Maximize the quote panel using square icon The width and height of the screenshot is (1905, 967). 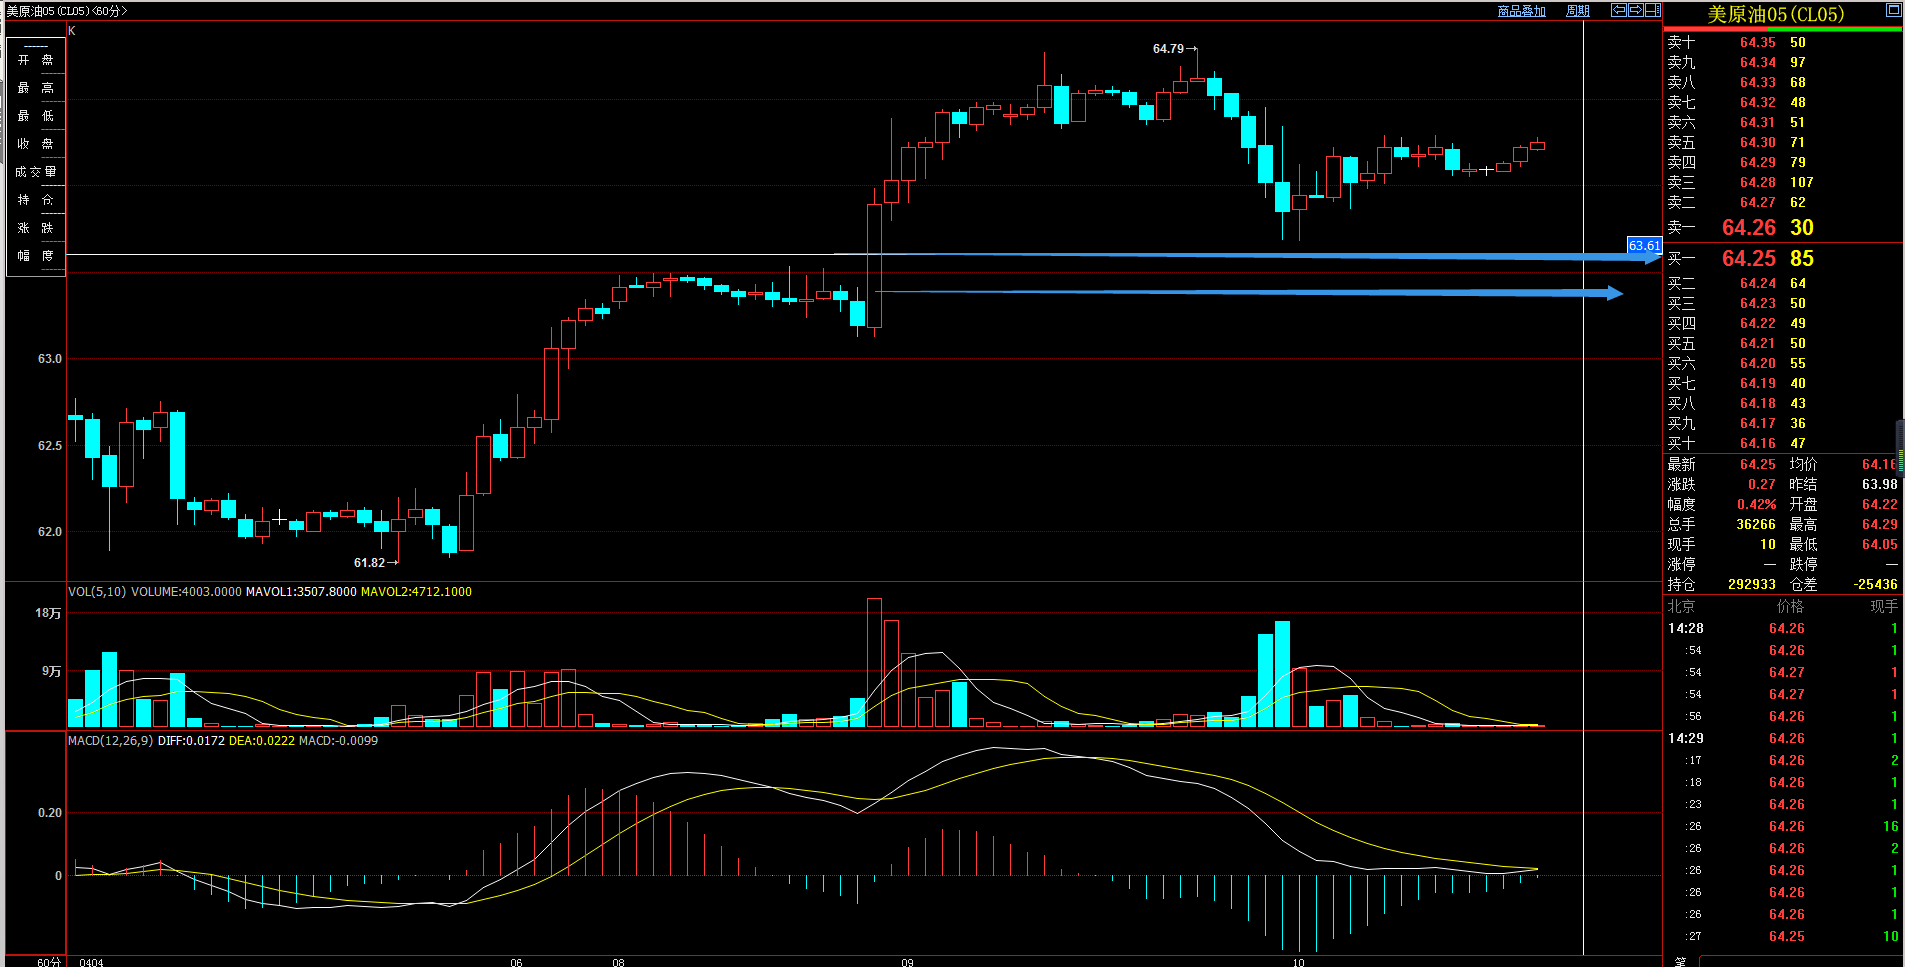point(1893,10)
